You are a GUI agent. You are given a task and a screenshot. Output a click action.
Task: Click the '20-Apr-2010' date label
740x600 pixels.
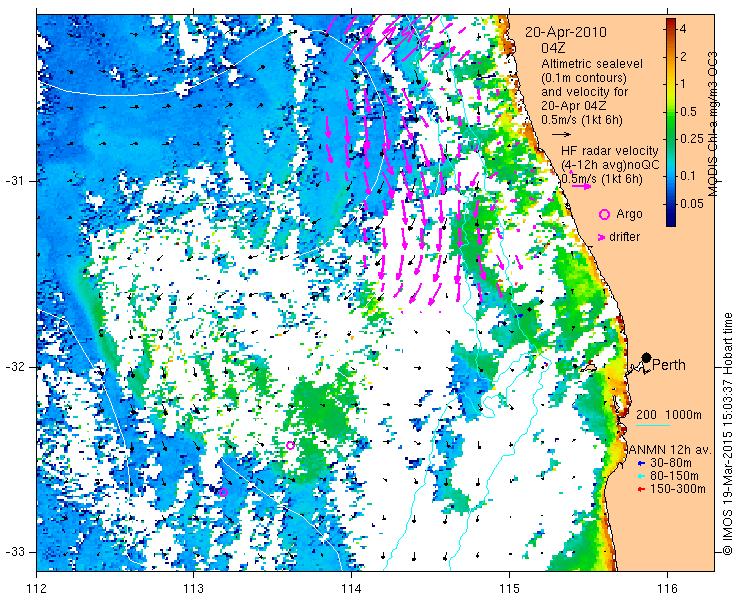(x=566, y=32)
